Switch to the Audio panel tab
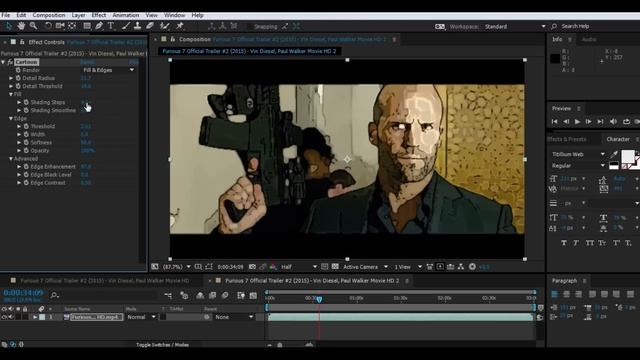 point(589,40)
